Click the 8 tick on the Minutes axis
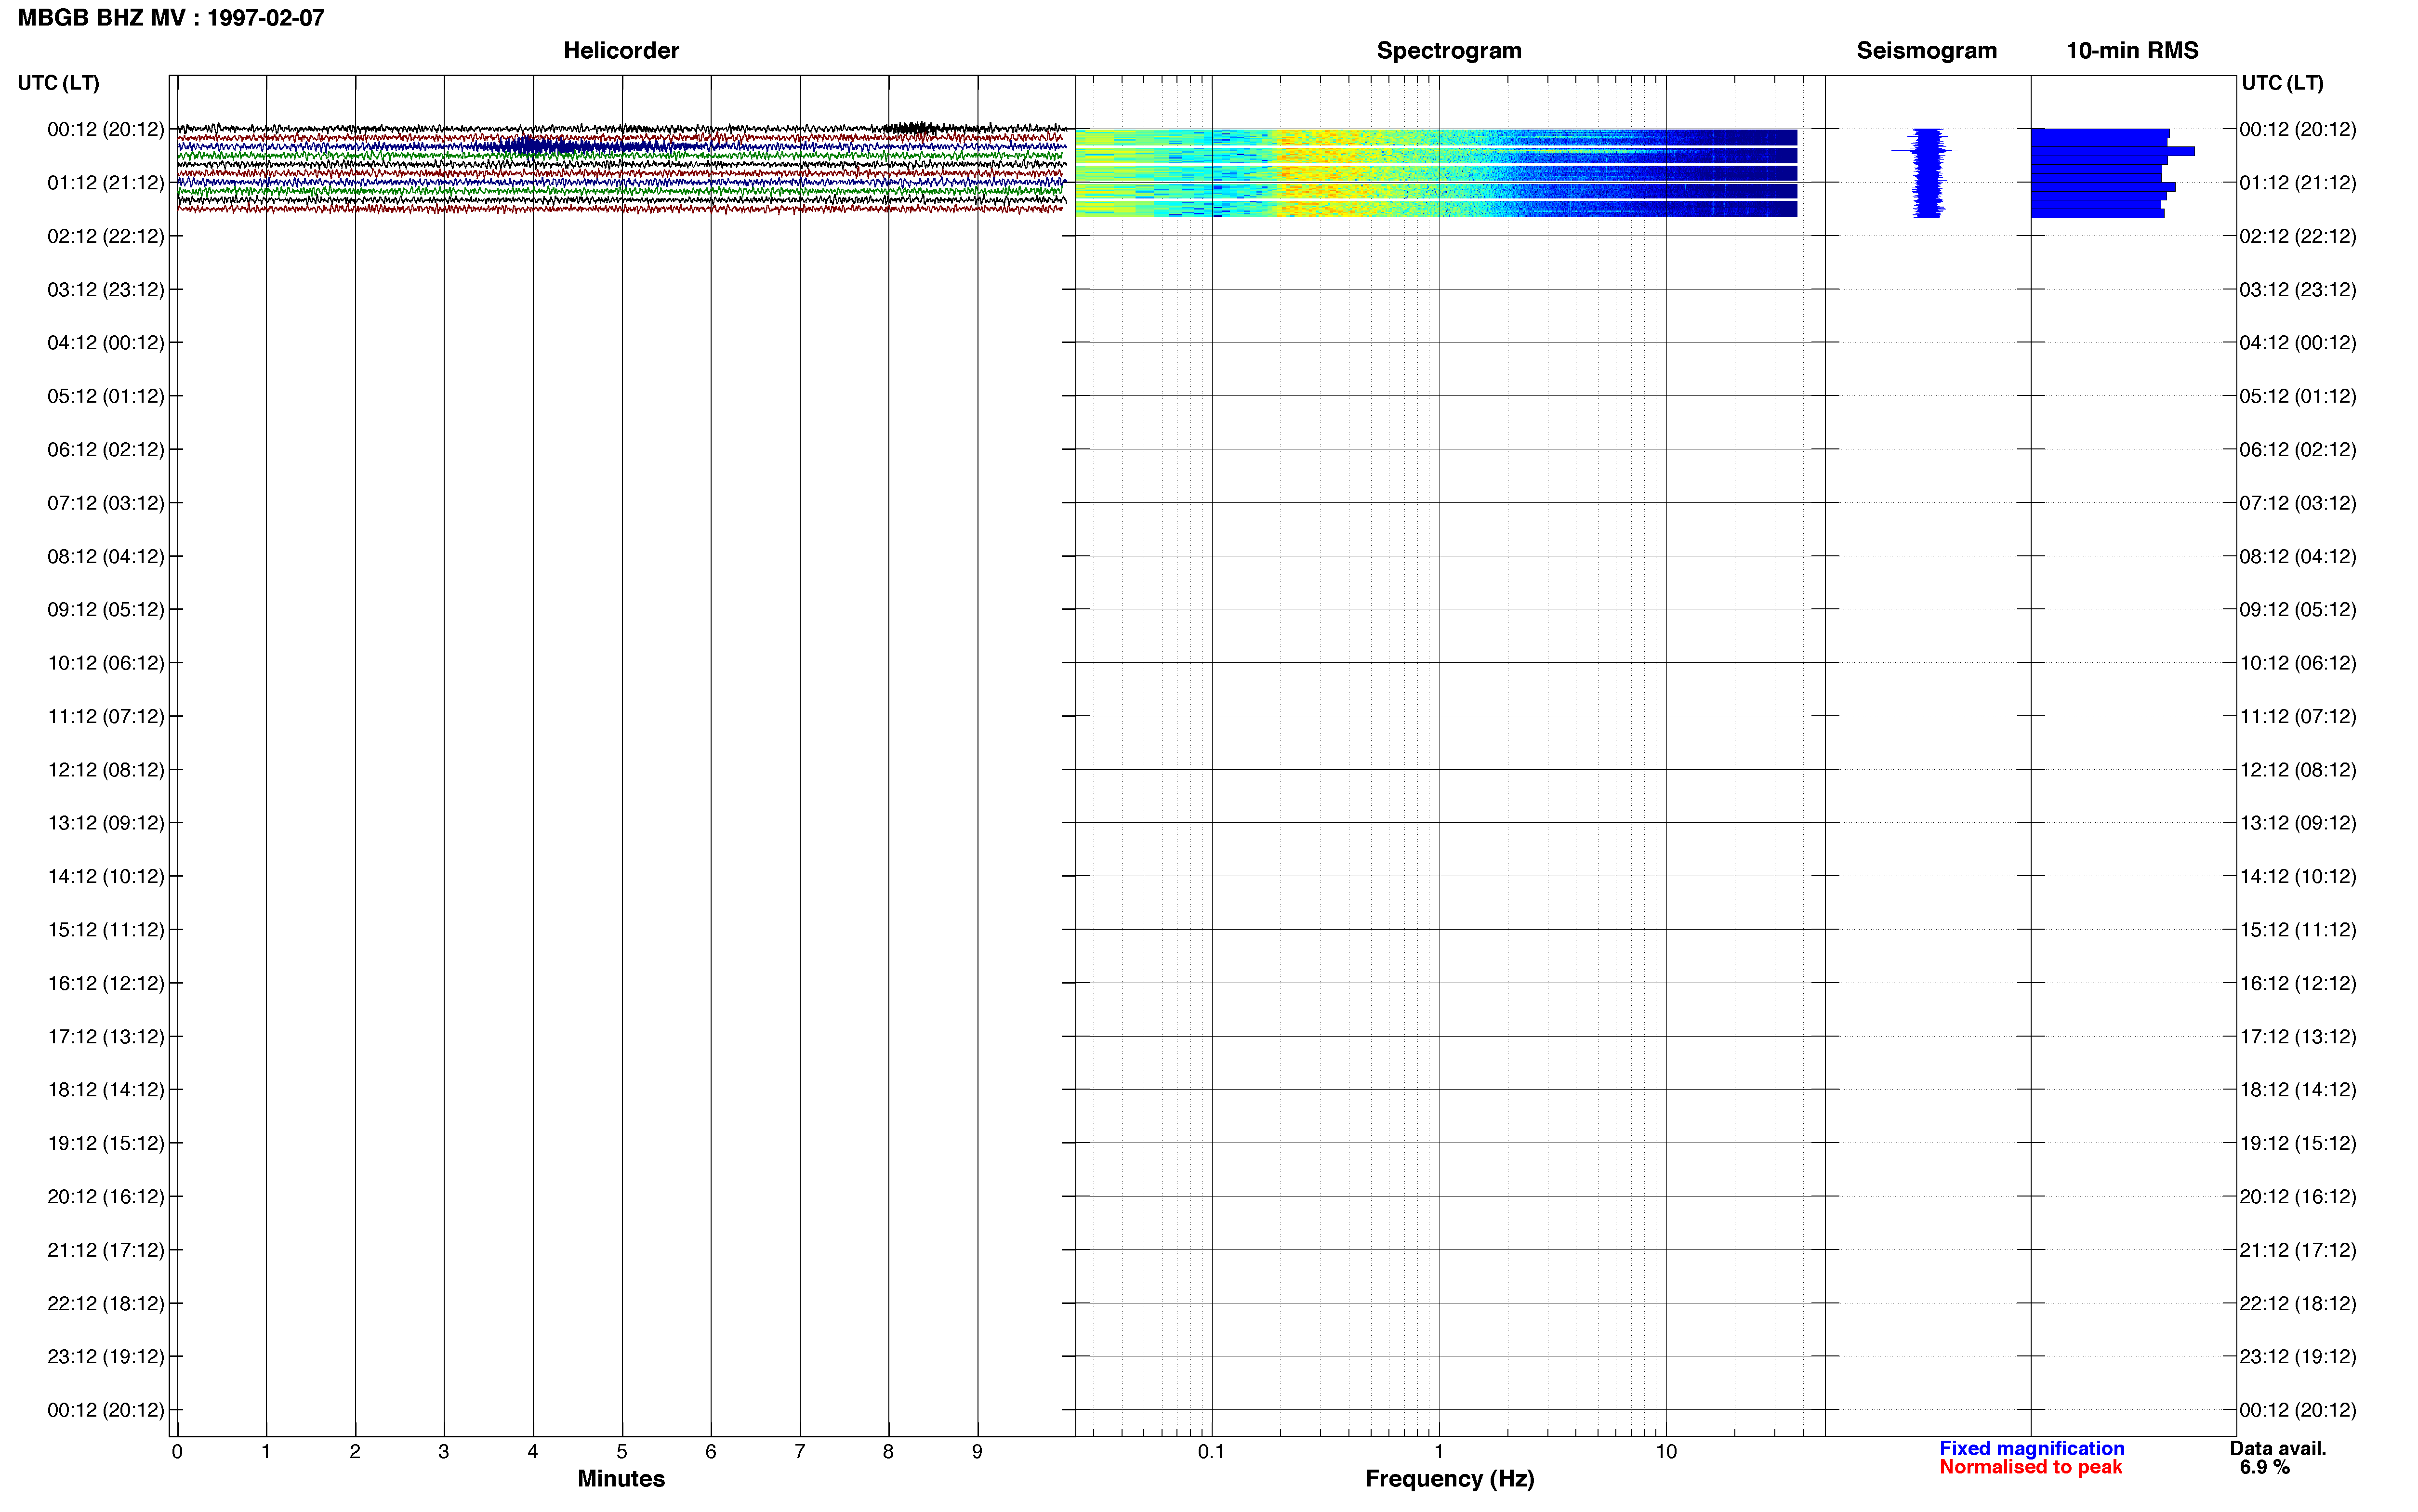 [888, 1451]
